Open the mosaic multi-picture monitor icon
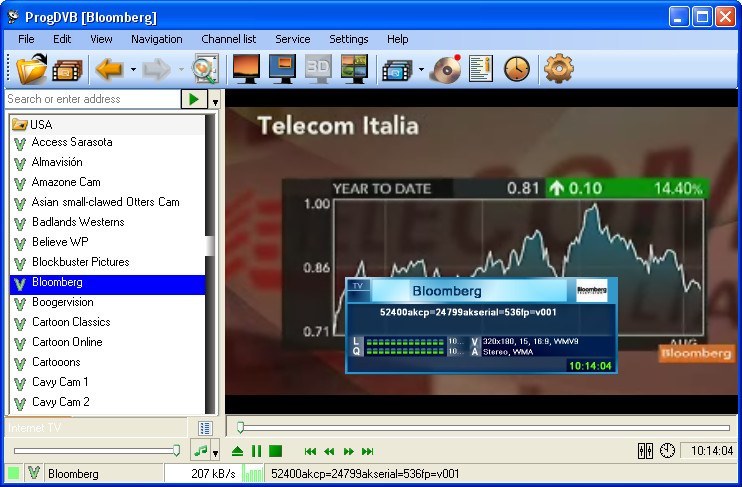742x487 pixels. point(354,69)
